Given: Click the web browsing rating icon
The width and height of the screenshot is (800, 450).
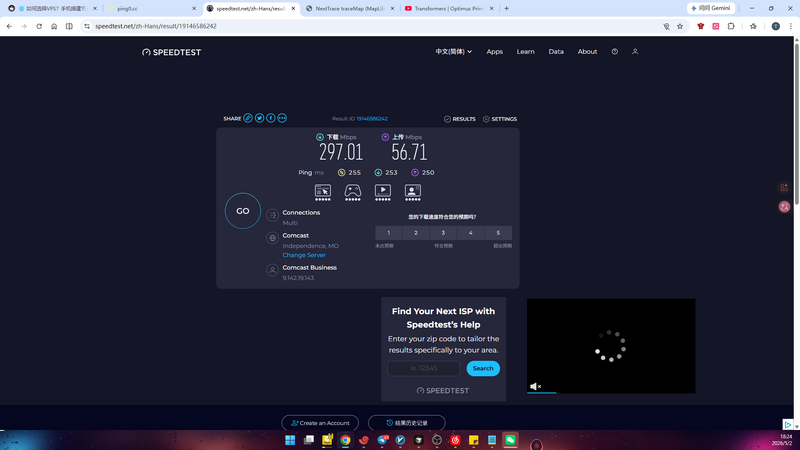Looking at the screenshot, I should [x=322, y=191].
